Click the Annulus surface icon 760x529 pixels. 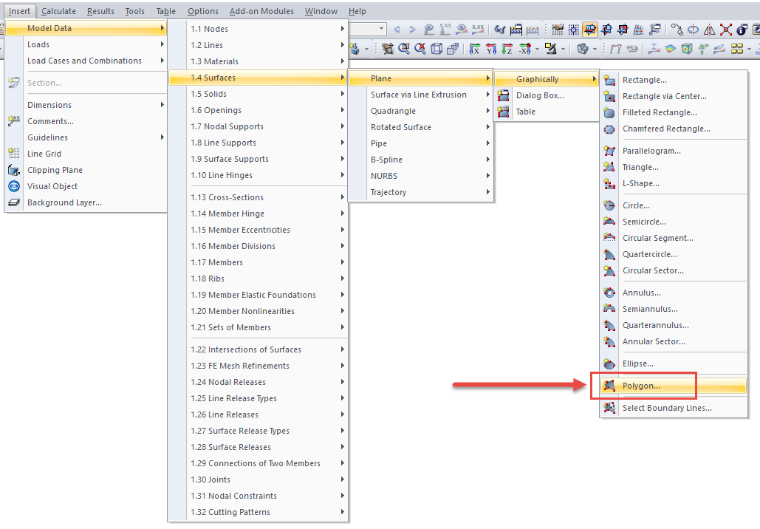[609, 292]
